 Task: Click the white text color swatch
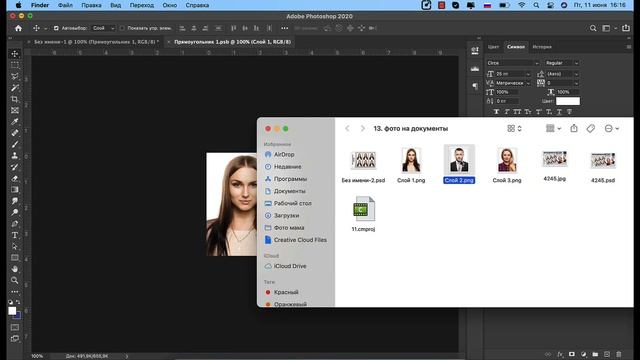(x=567, y=101)
